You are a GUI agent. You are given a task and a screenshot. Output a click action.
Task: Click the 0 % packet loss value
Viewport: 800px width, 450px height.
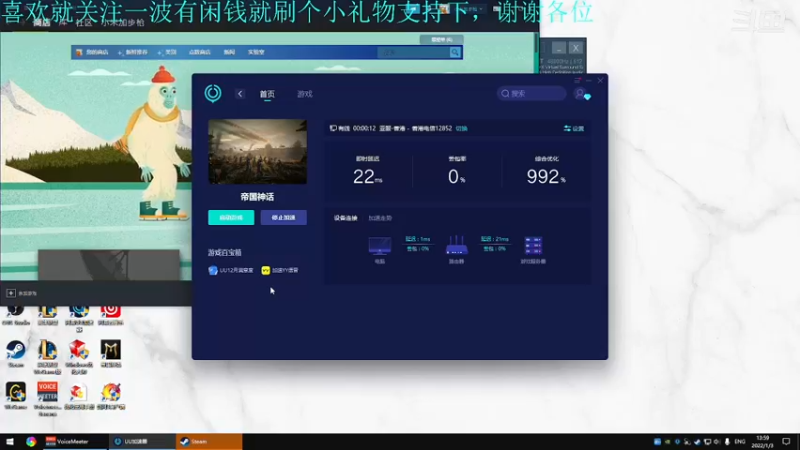[457, 177]
